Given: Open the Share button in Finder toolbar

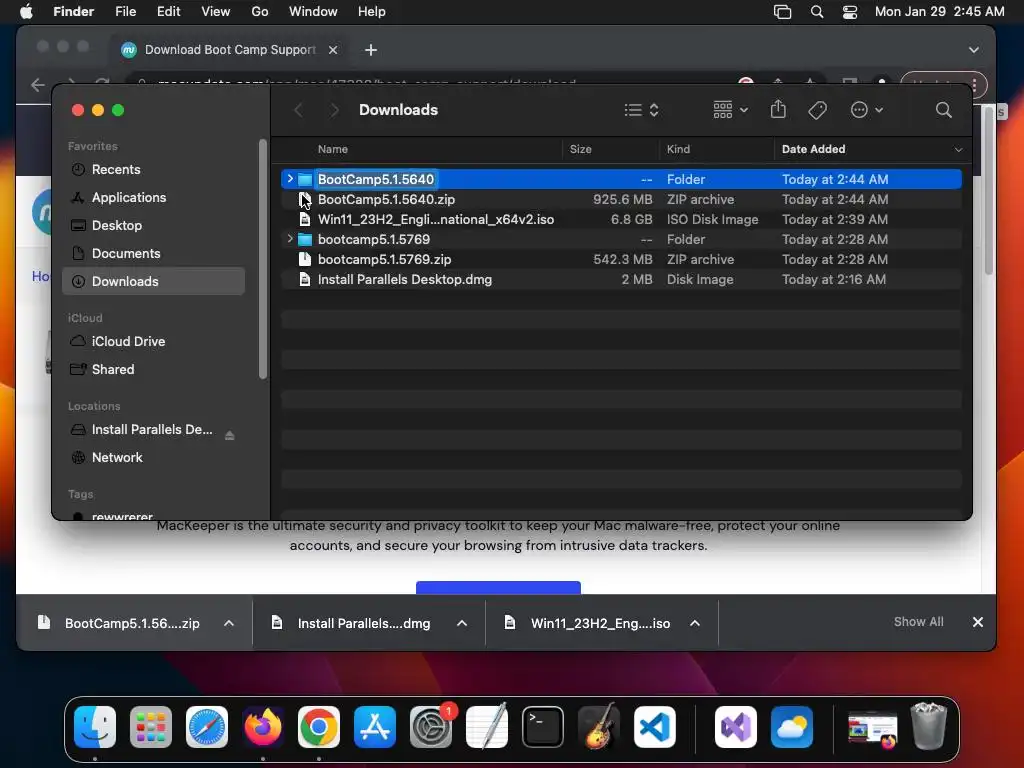Looking at the screenshot, I should click(778, 109).
